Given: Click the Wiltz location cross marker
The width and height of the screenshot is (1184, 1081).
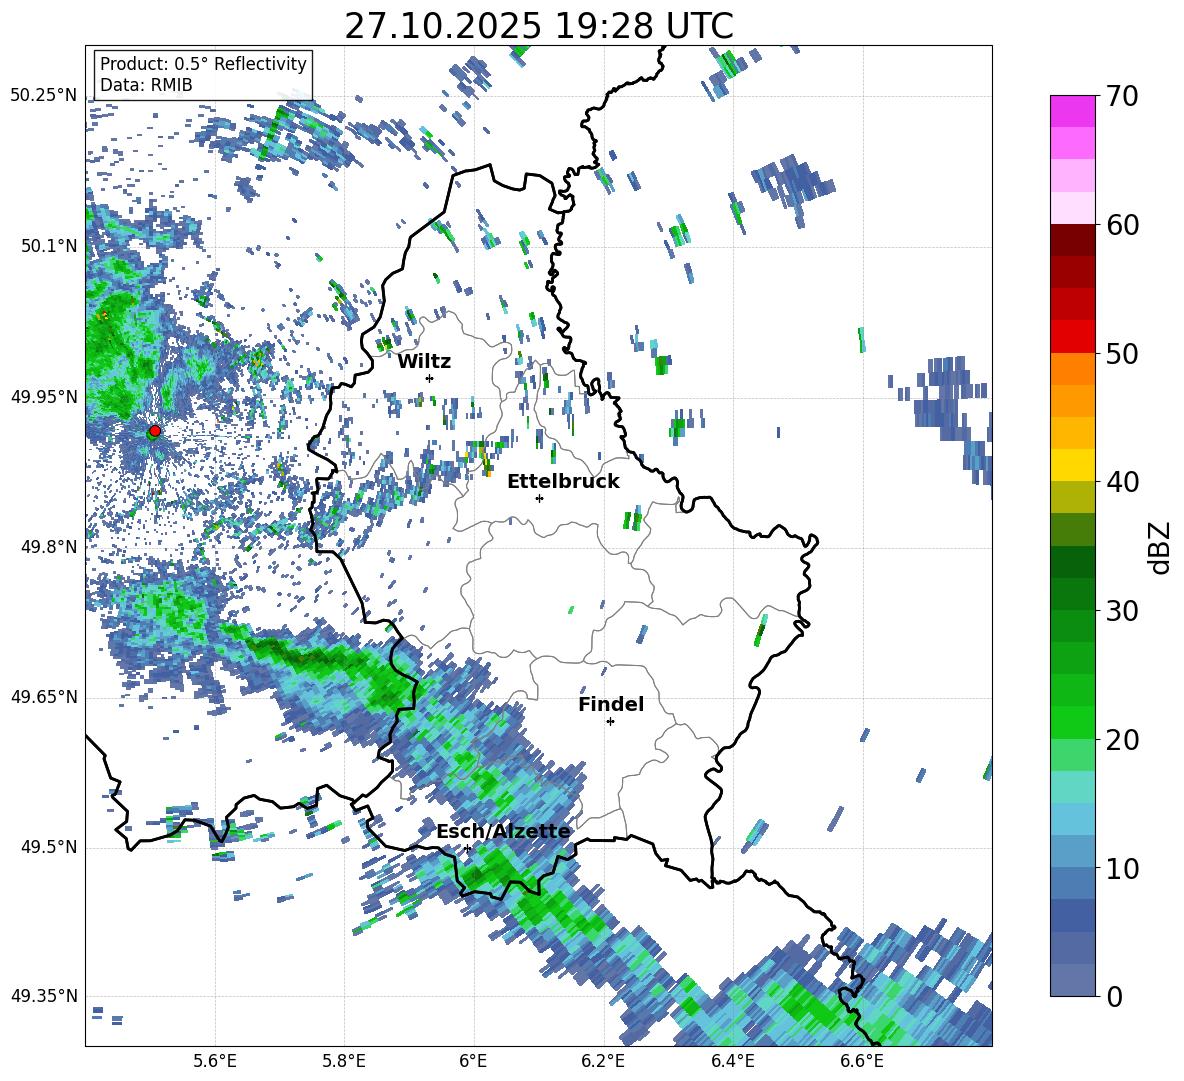Looking at the screenshot, I should 430,378.
